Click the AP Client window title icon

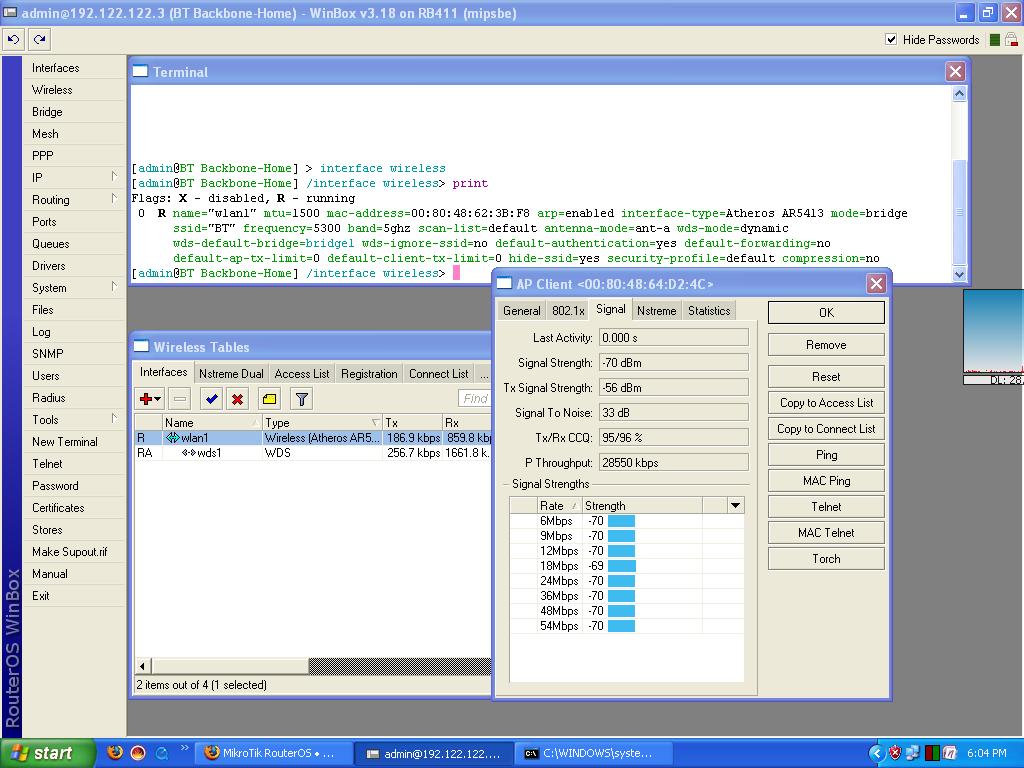point(504,283)
